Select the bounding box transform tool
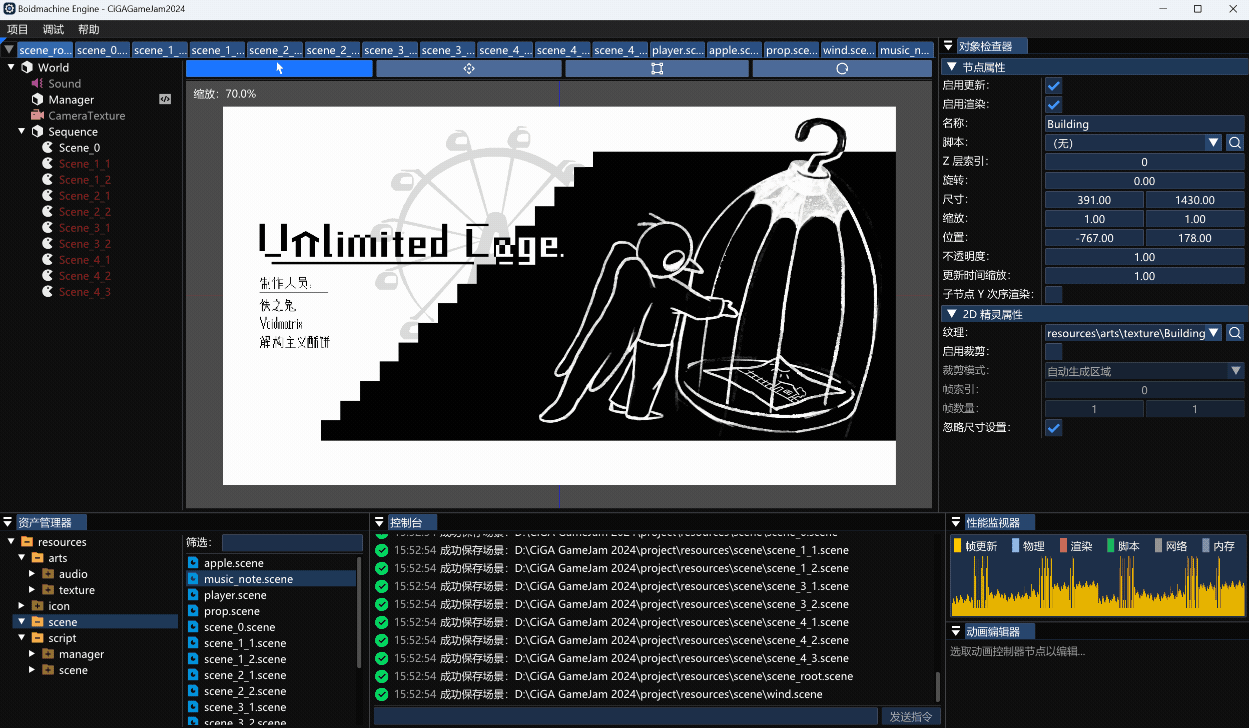The image size is (1249, 728). click(657, 68)
